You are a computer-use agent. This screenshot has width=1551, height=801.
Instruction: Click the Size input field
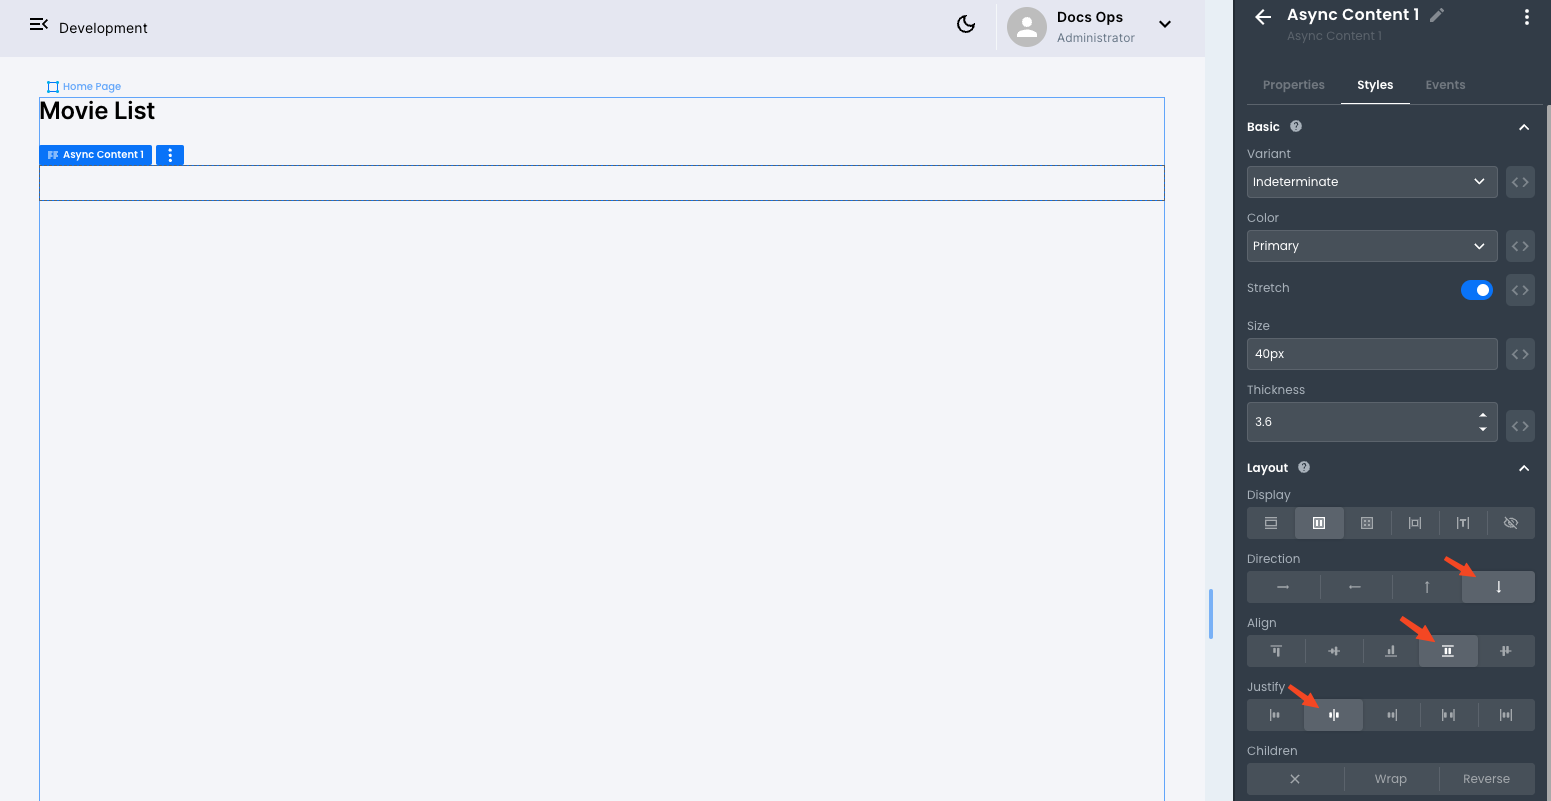pos(1371,354)
